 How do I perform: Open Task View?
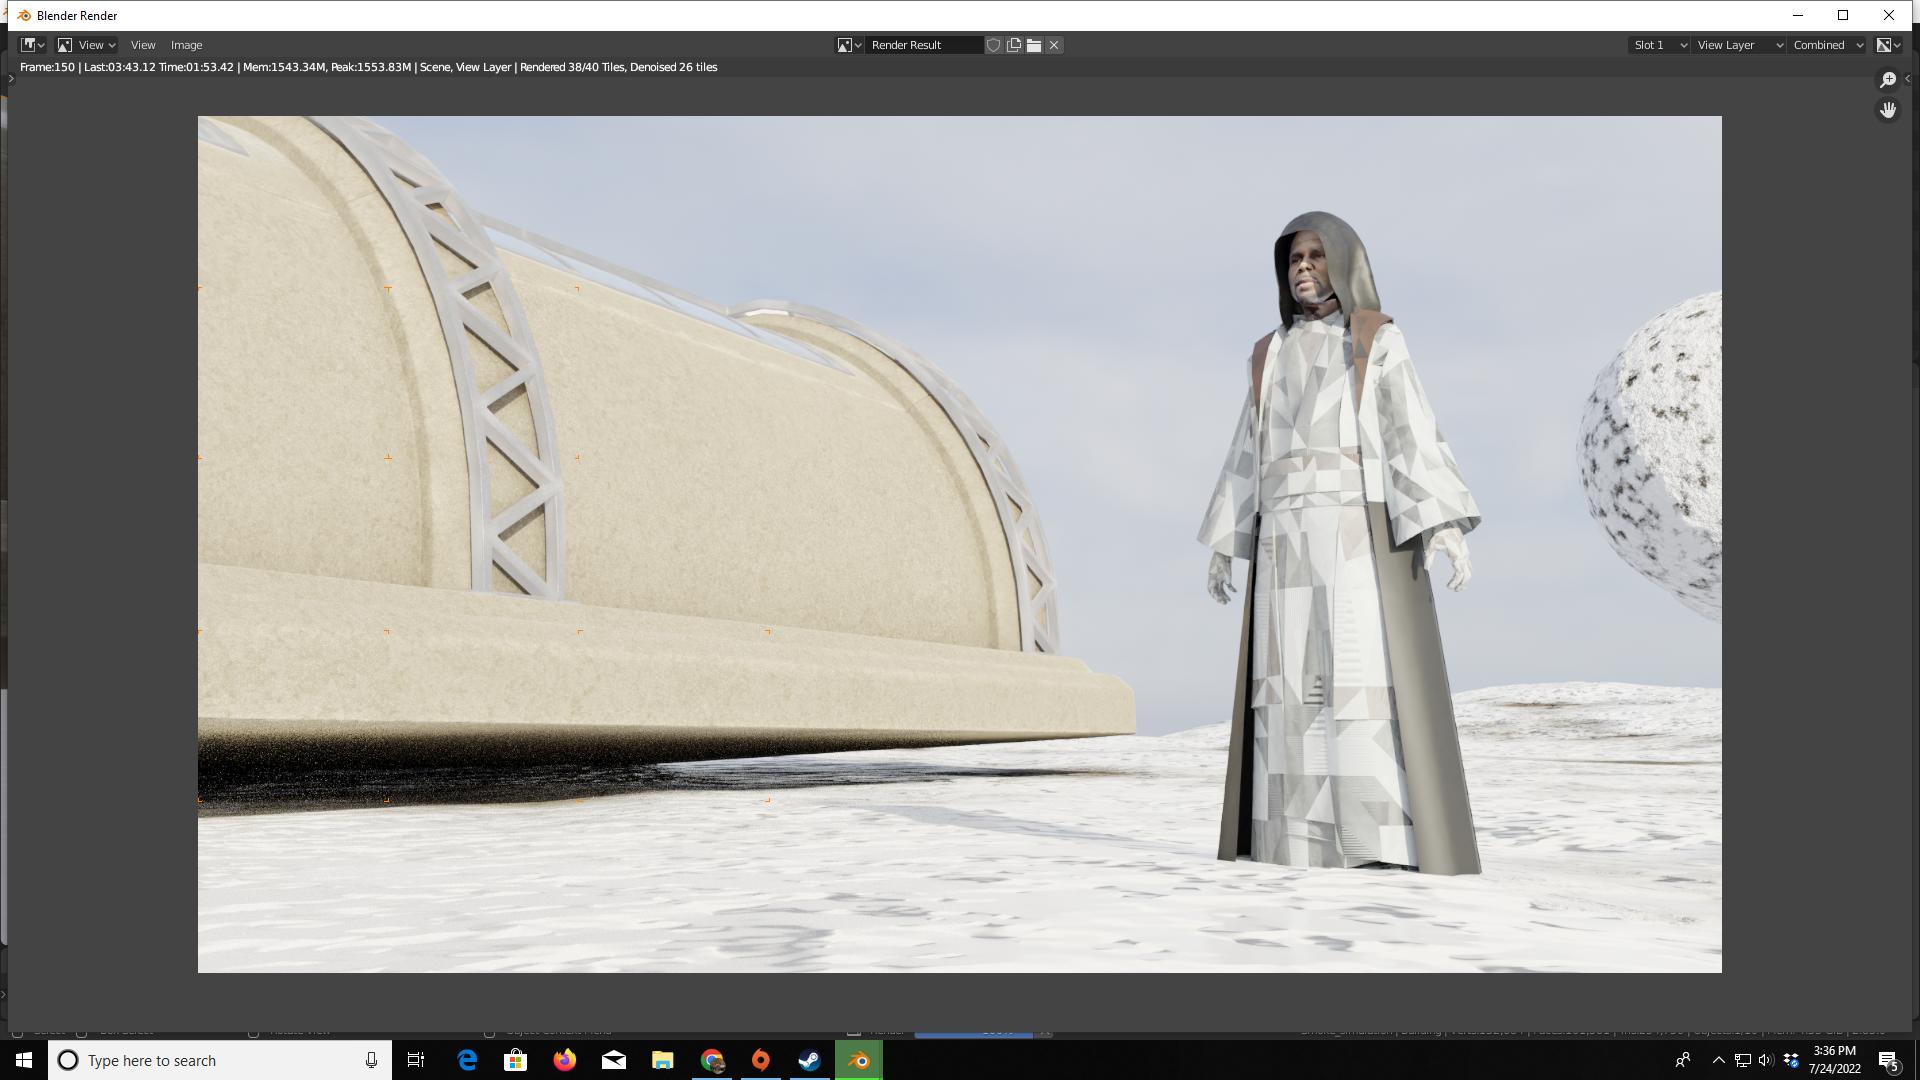[x=416, y=1060]
